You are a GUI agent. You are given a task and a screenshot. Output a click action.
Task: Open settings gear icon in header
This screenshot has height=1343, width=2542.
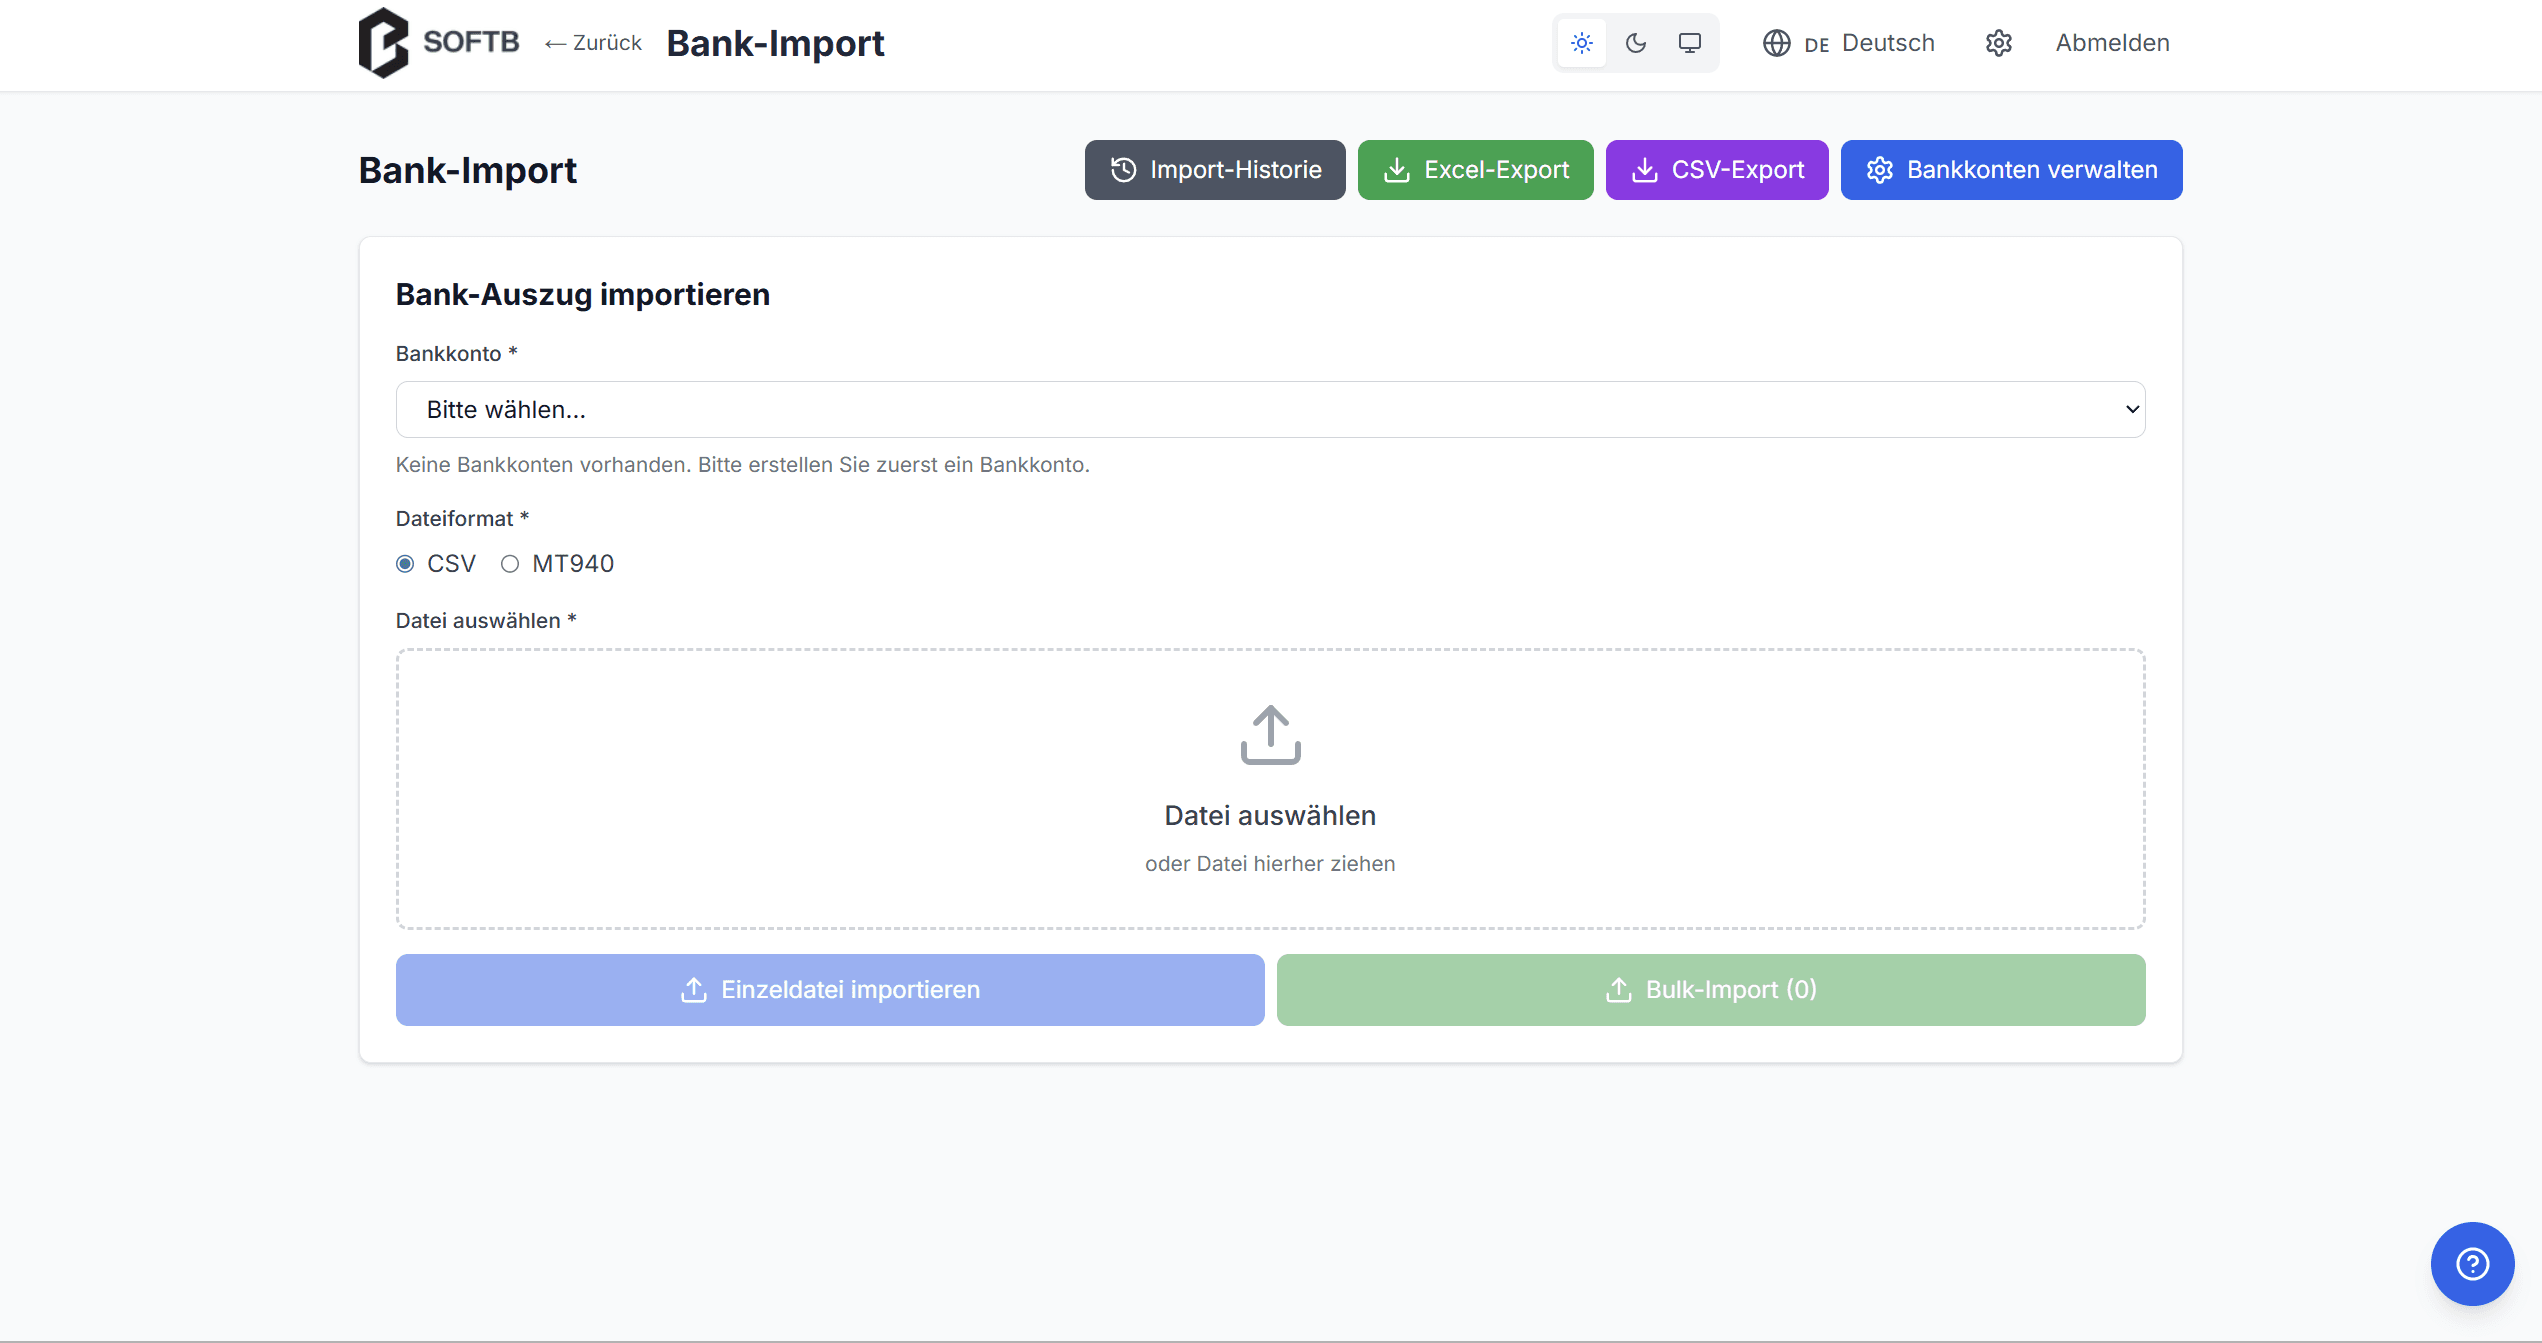pyautogui.click(x=1999, y=43)
